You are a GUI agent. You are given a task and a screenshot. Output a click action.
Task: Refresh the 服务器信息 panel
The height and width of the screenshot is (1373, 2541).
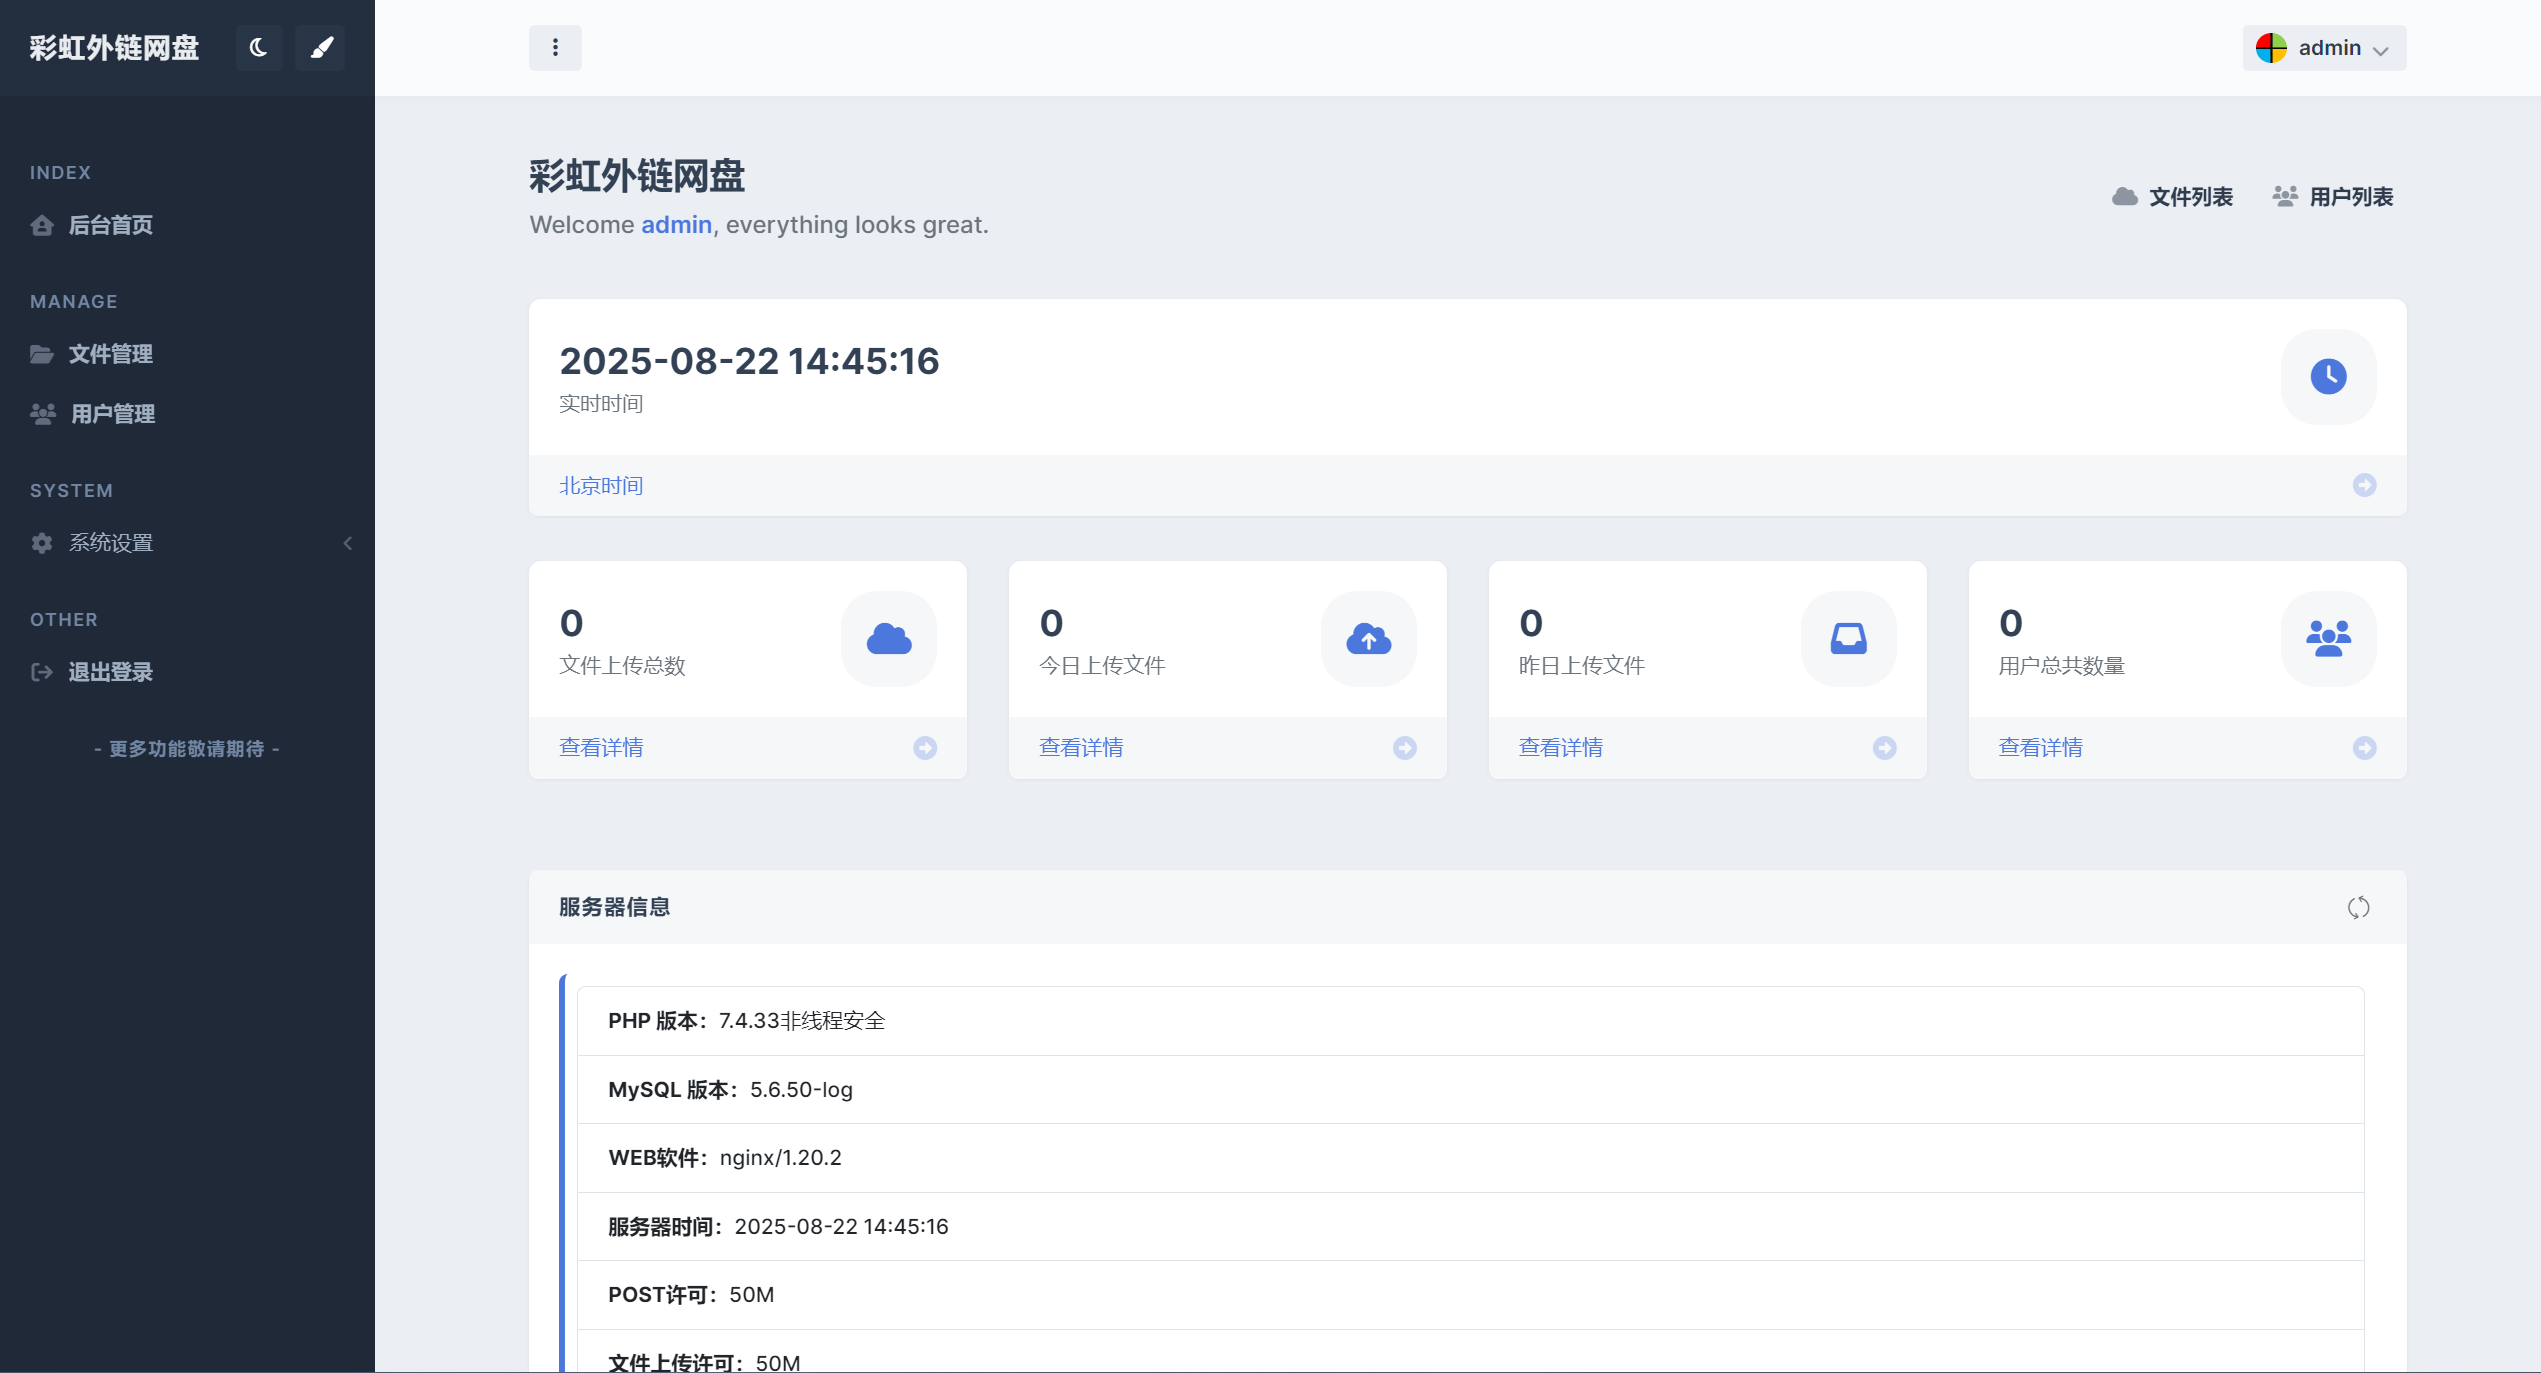(2358, 908)
